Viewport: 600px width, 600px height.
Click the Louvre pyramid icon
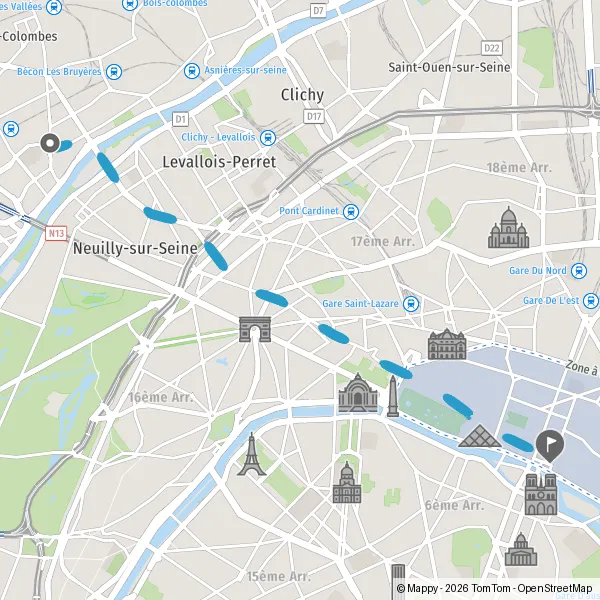pyautogui.click(x=480, y=435)
